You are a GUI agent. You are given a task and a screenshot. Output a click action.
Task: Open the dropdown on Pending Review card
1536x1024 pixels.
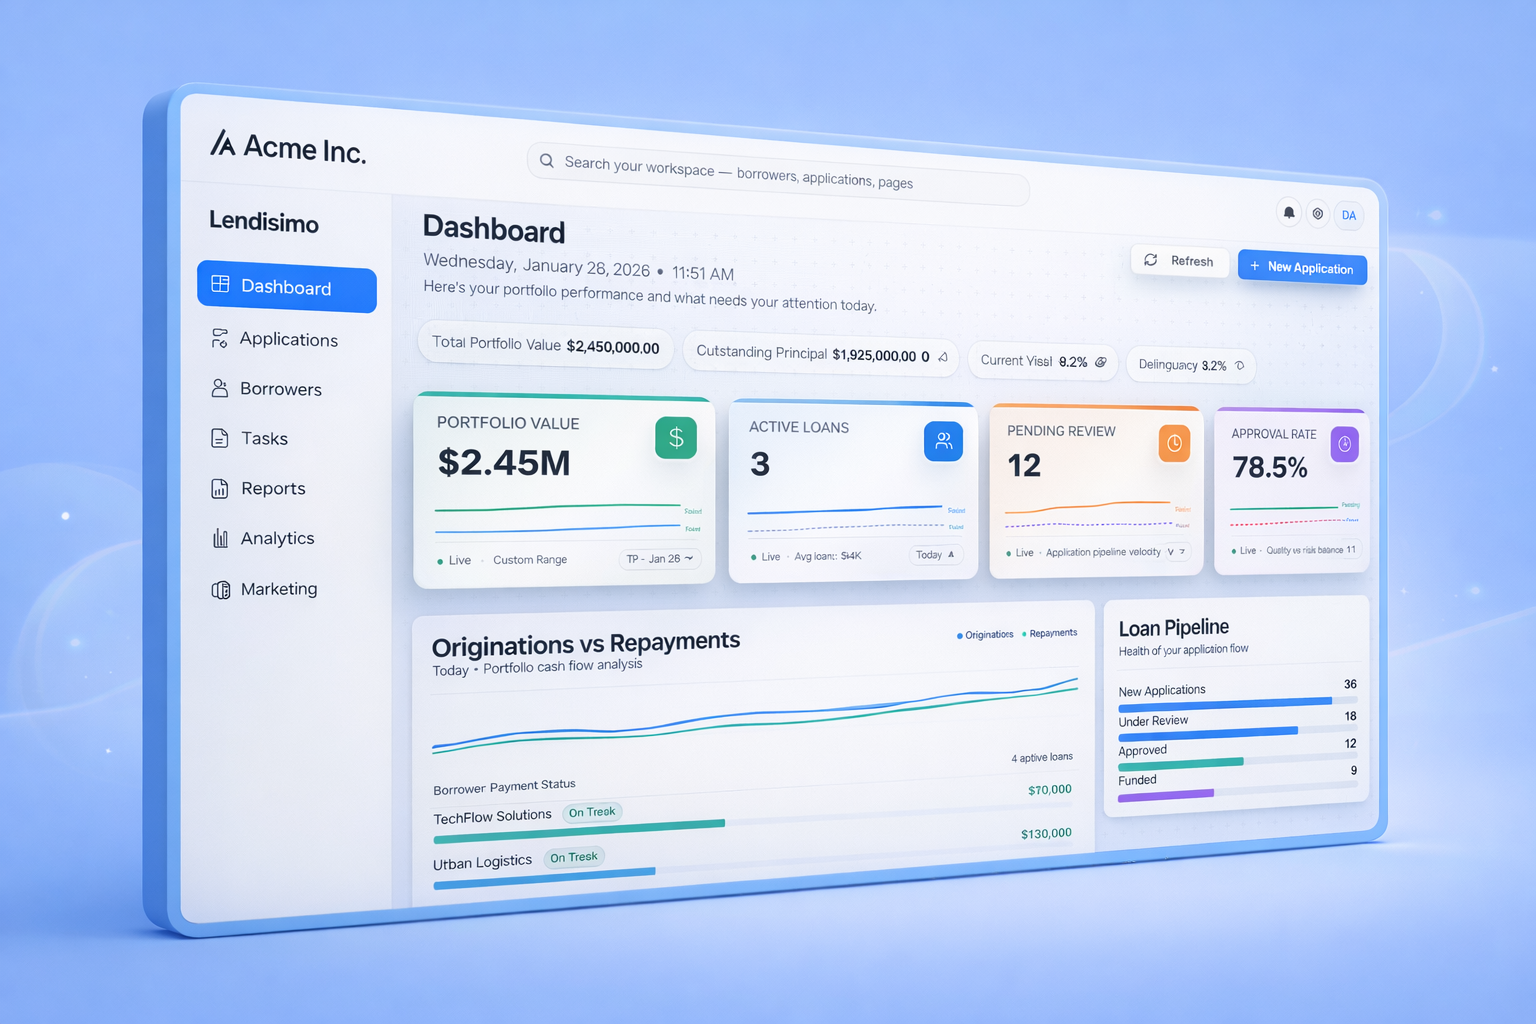pos(1177,552)
